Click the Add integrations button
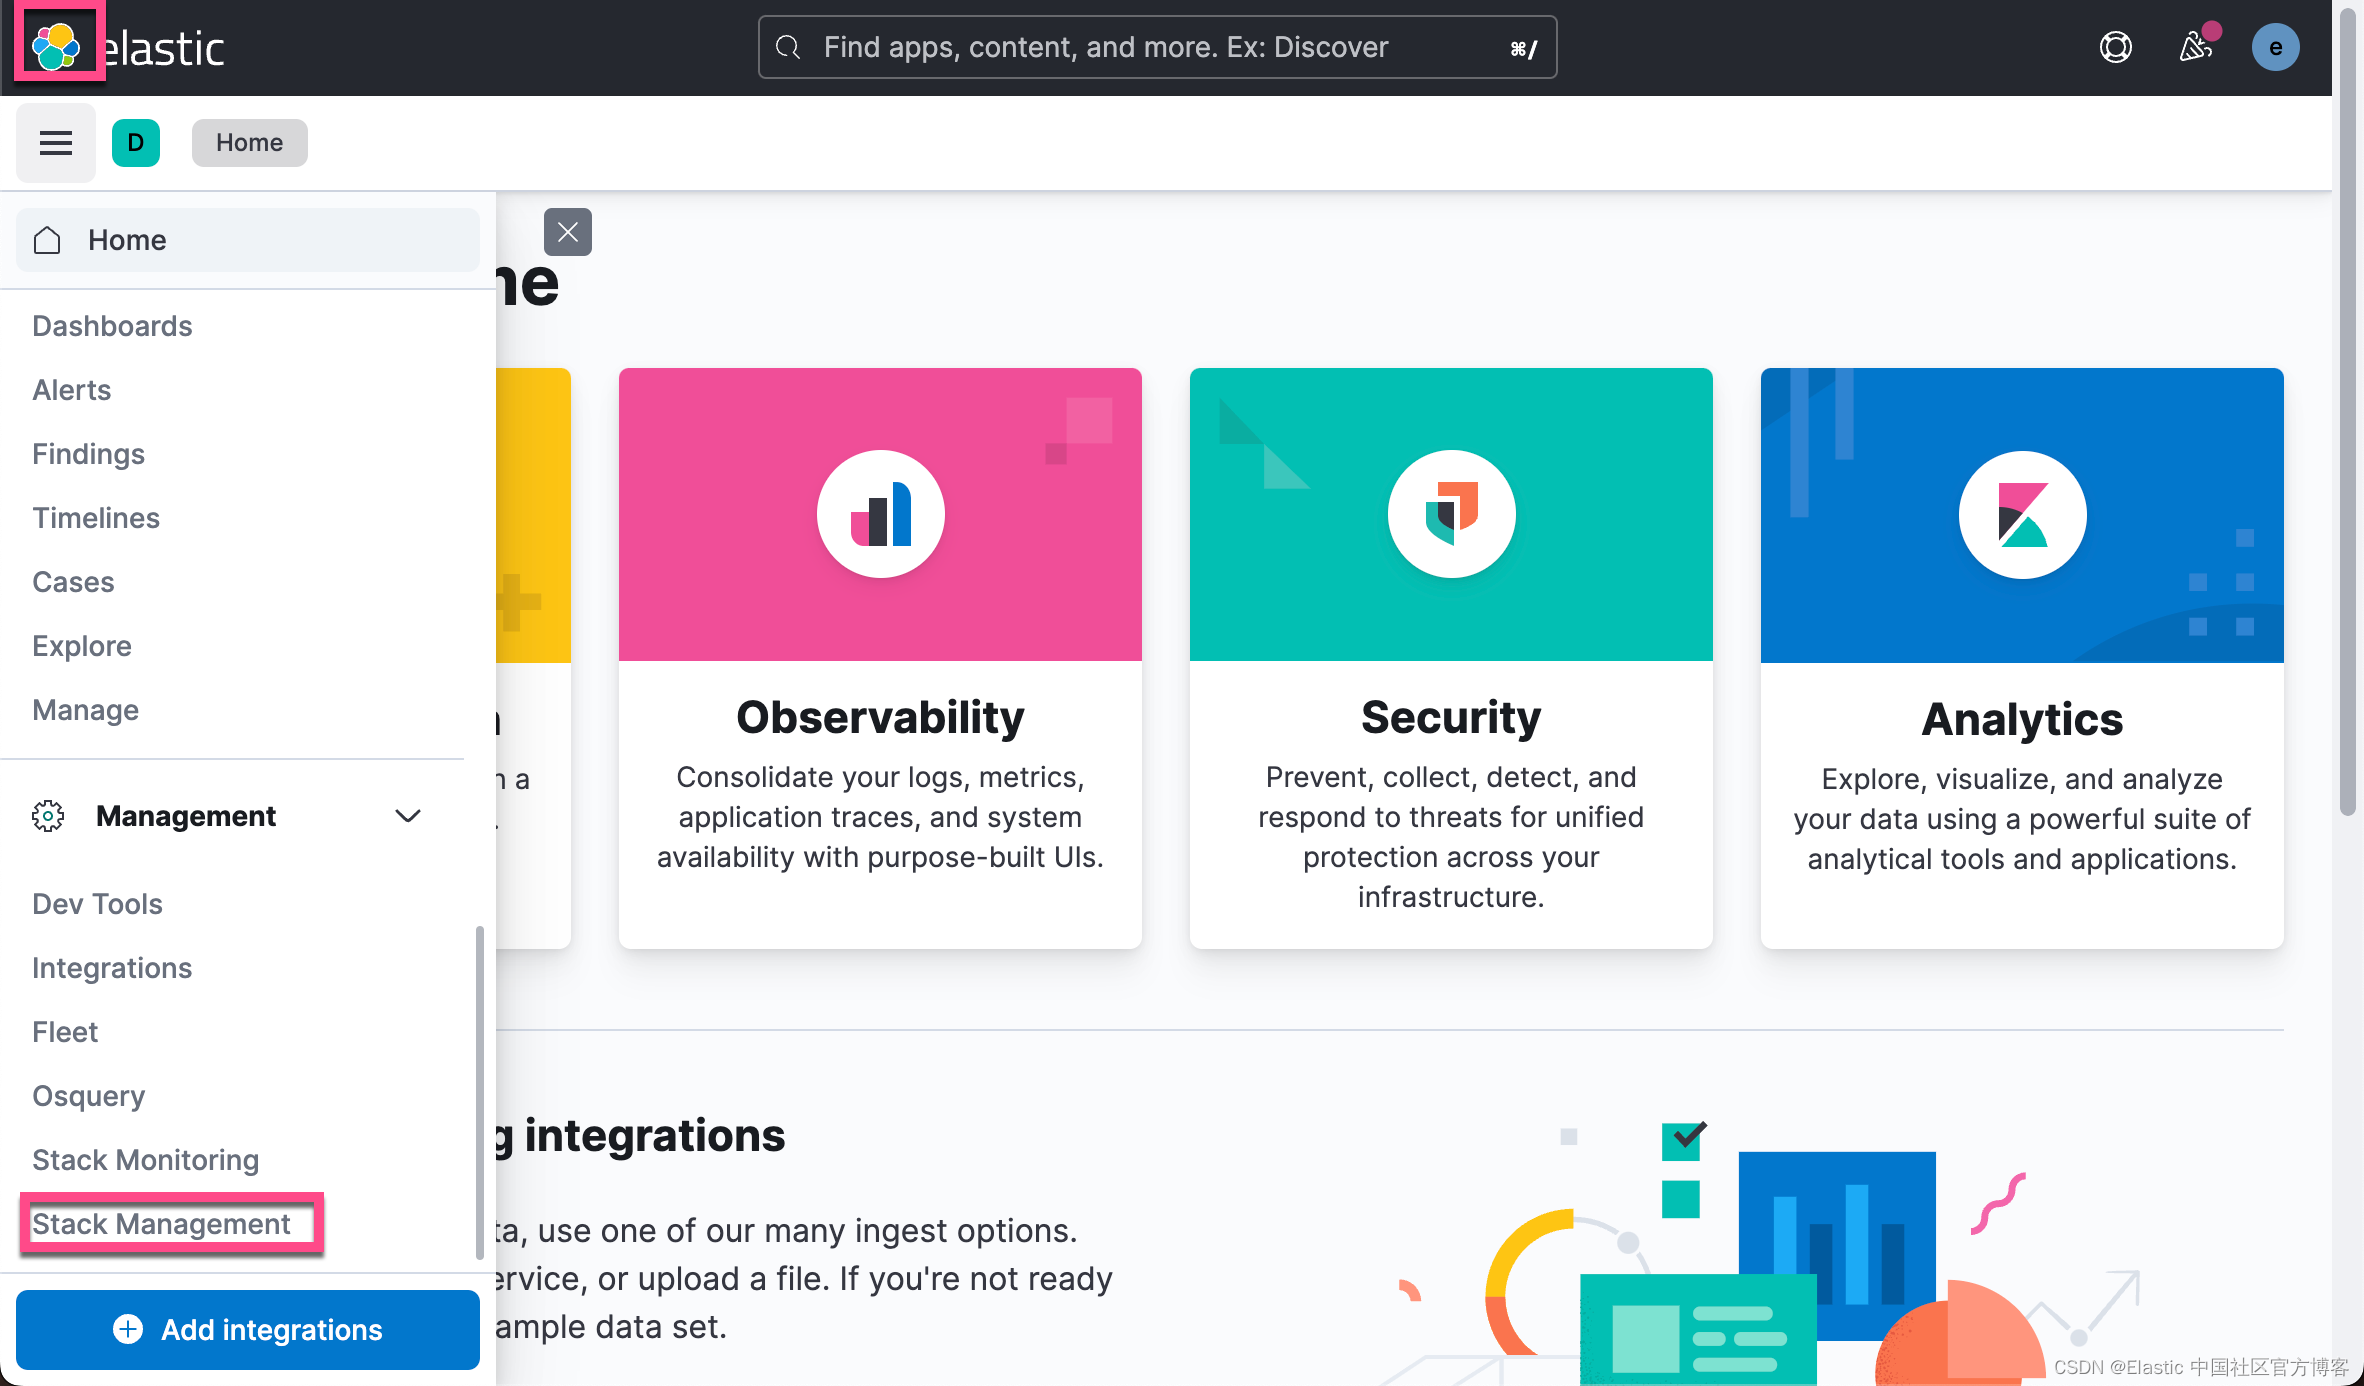 click(248, 1330)
